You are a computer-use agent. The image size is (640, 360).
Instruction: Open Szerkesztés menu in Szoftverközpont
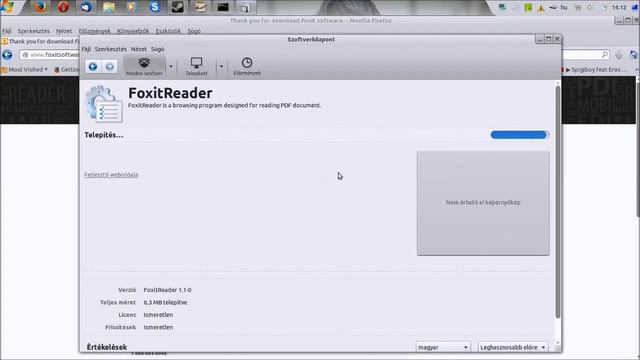click(111, 49)
